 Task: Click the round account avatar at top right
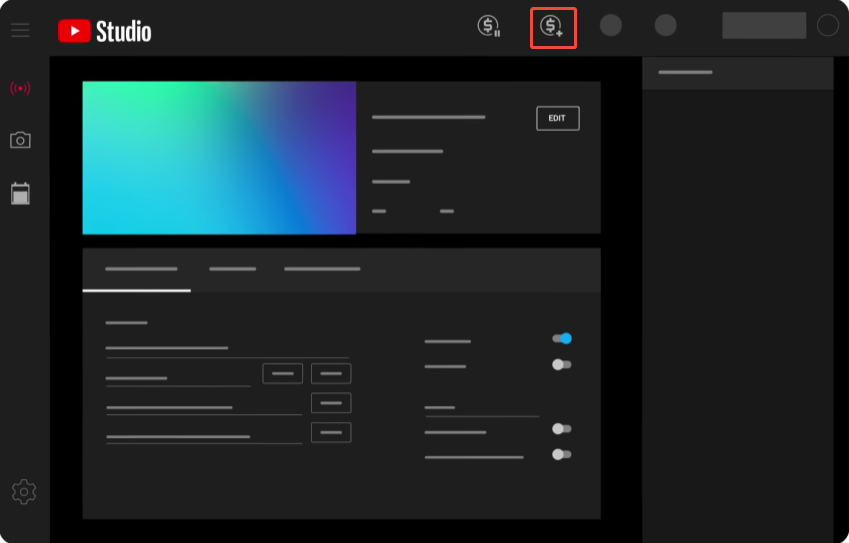[x=827, y=25]
